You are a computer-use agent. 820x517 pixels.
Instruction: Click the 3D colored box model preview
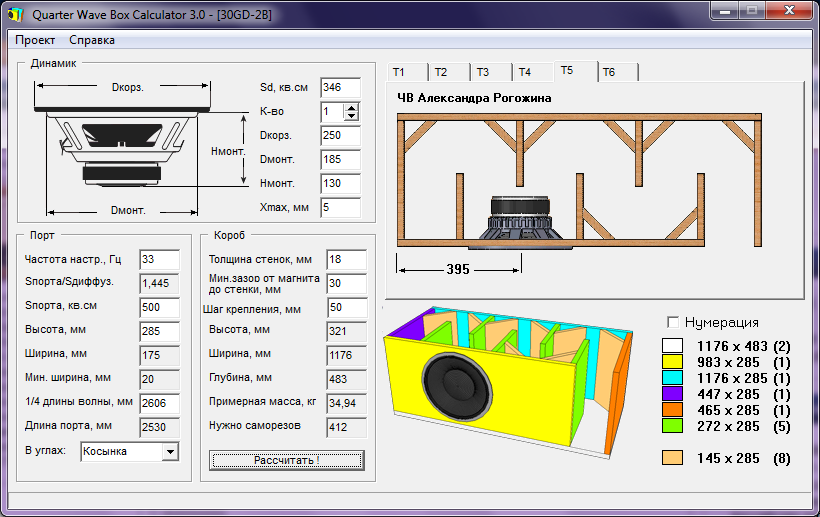[508, 383]
